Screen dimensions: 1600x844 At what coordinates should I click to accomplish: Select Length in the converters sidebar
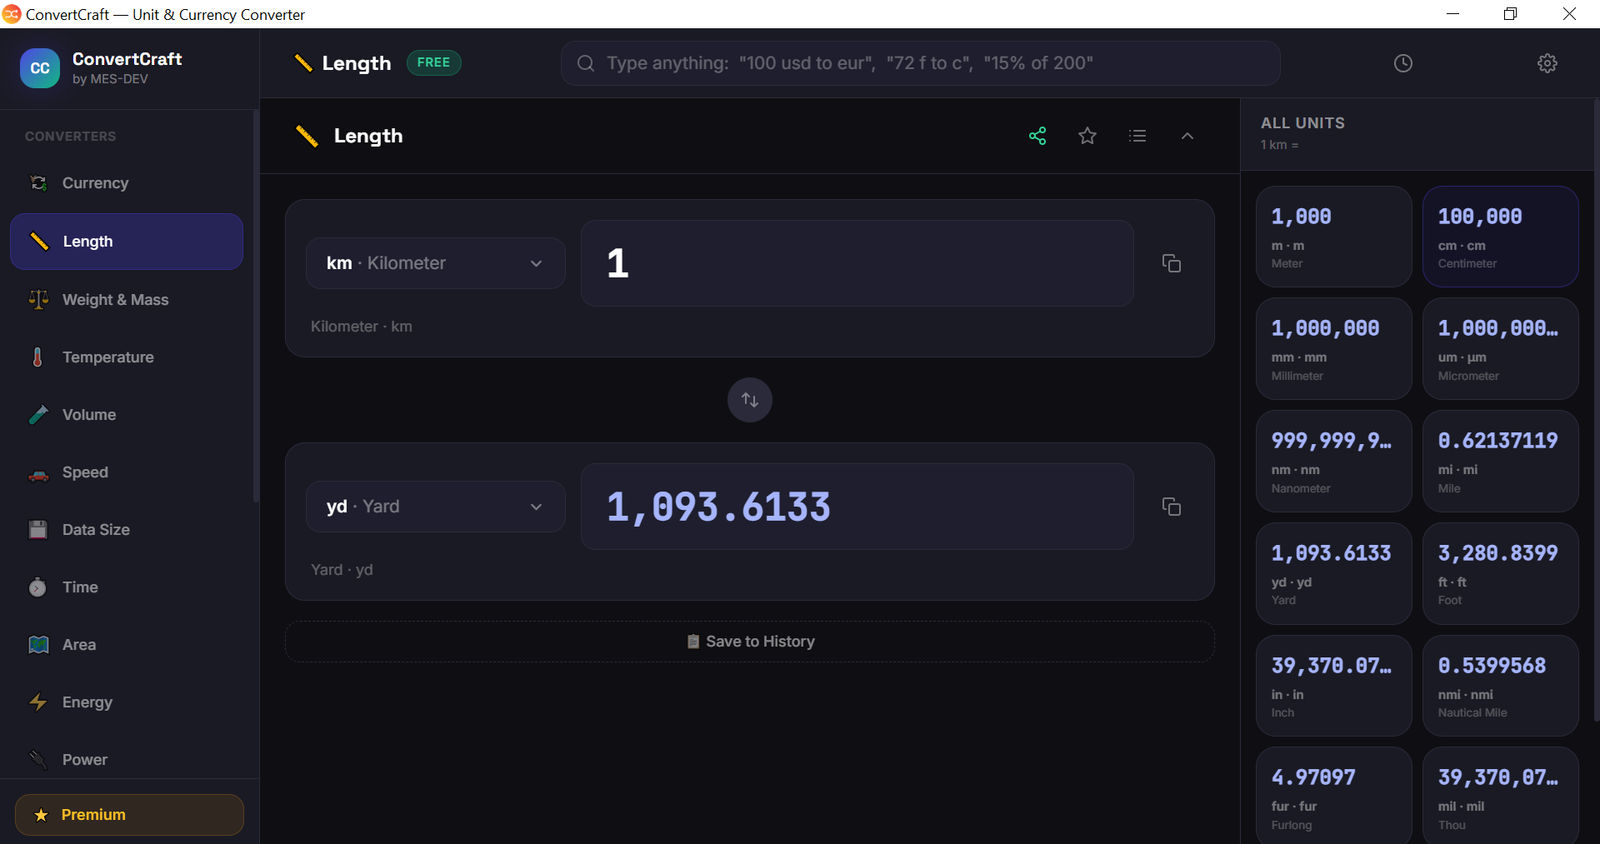tap(127, 241)
